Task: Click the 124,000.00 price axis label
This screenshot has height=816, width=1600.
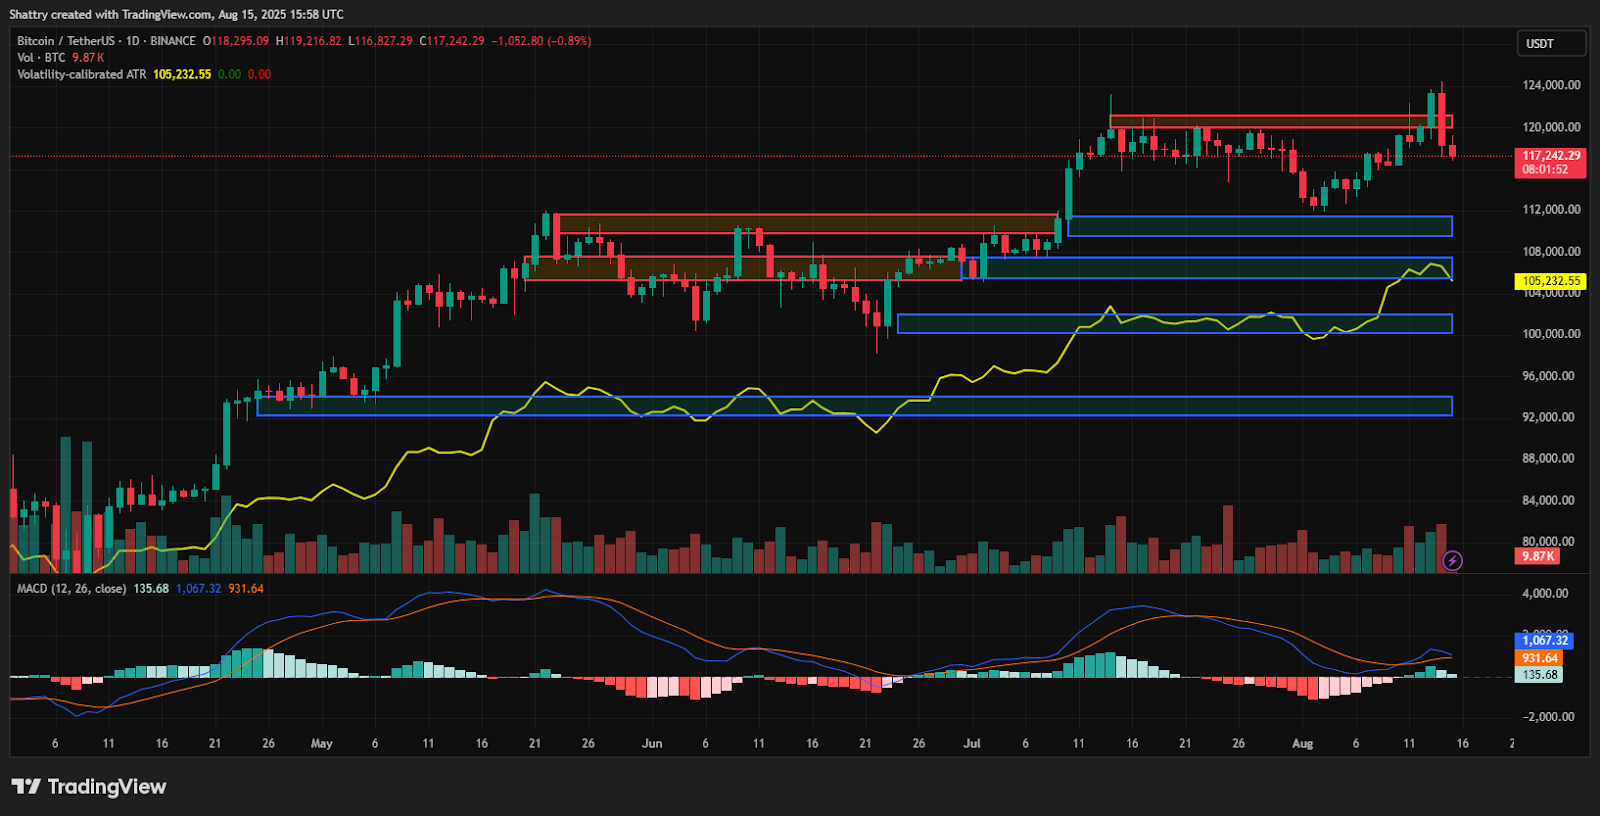Action: click(1551, 85)
